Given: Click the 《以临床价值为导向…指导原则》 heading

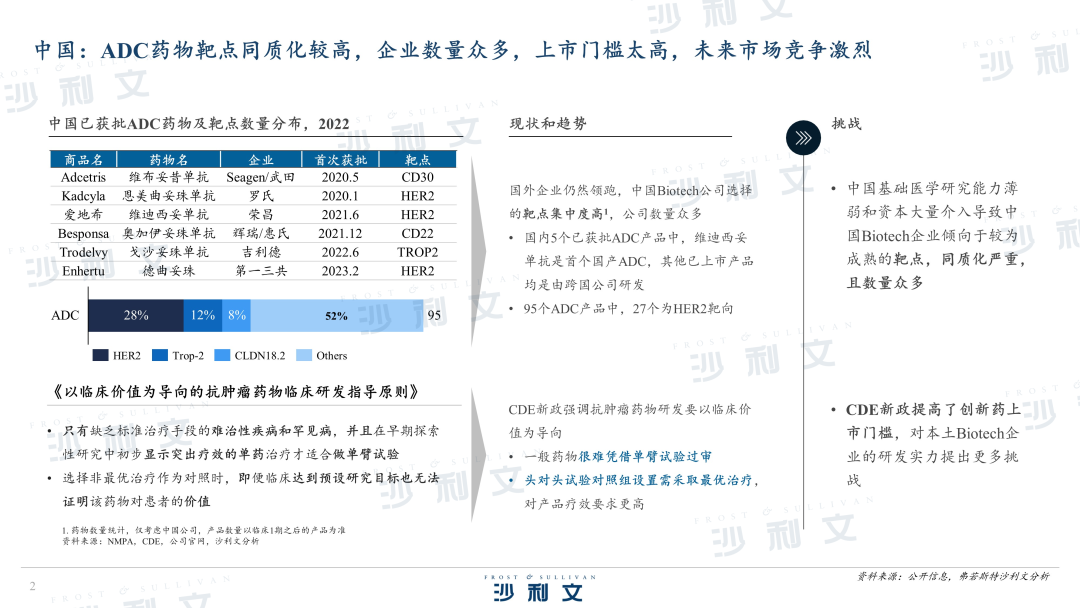Looking at the screenshot, I should click(x=234, y=392).
